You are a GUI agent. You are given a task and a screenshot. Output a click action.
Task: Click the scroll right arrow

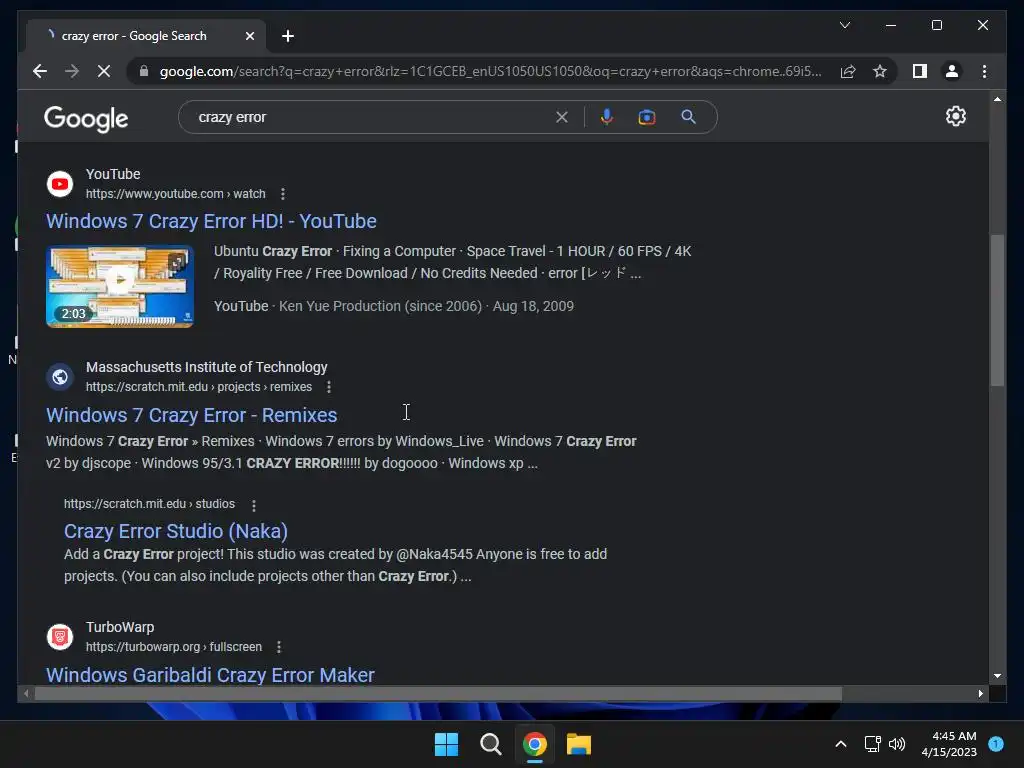click(x=981, y=694)
